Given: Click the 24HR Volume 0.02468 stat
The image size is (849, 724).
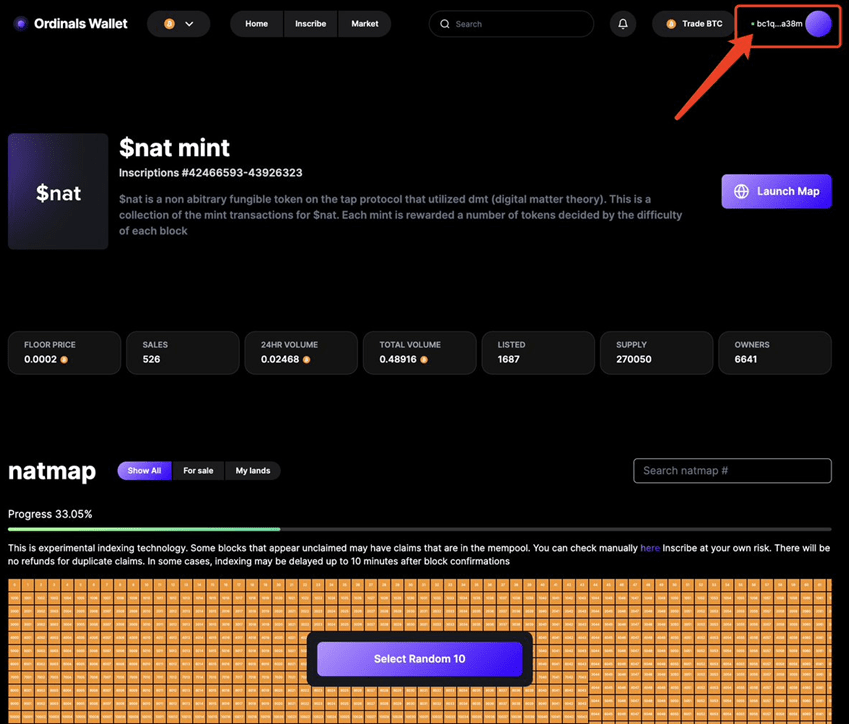Looking at the screenshot, I should coord(301,353).
